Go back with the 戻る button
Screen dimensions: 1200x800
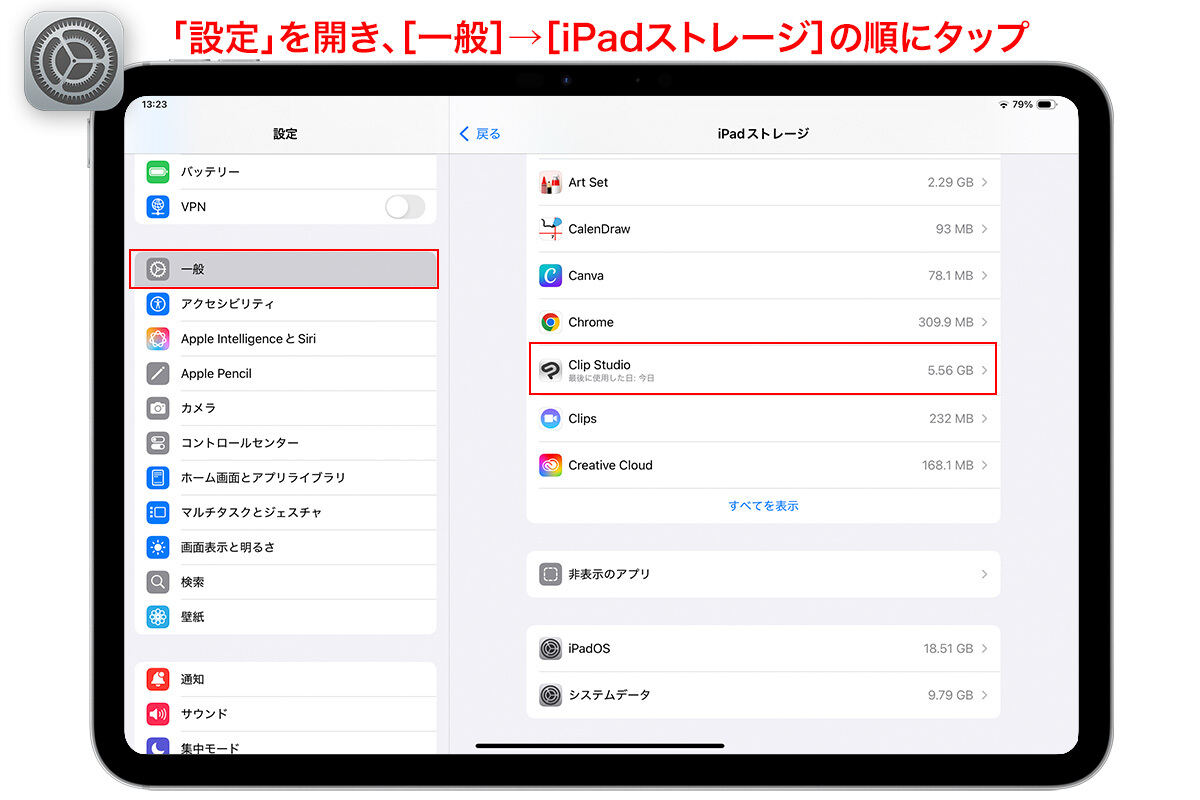pyautogui.click(x=480, y=134)
